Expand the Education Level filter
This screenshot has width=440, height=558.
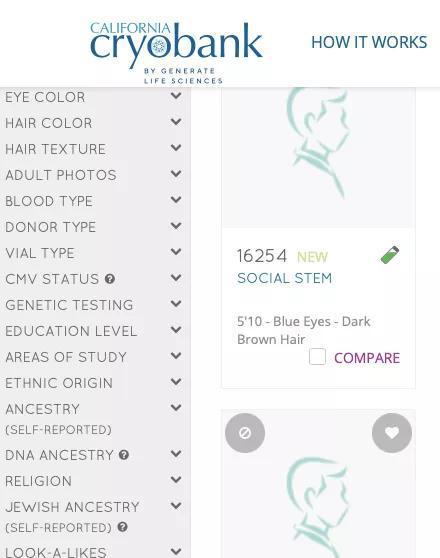93,331
